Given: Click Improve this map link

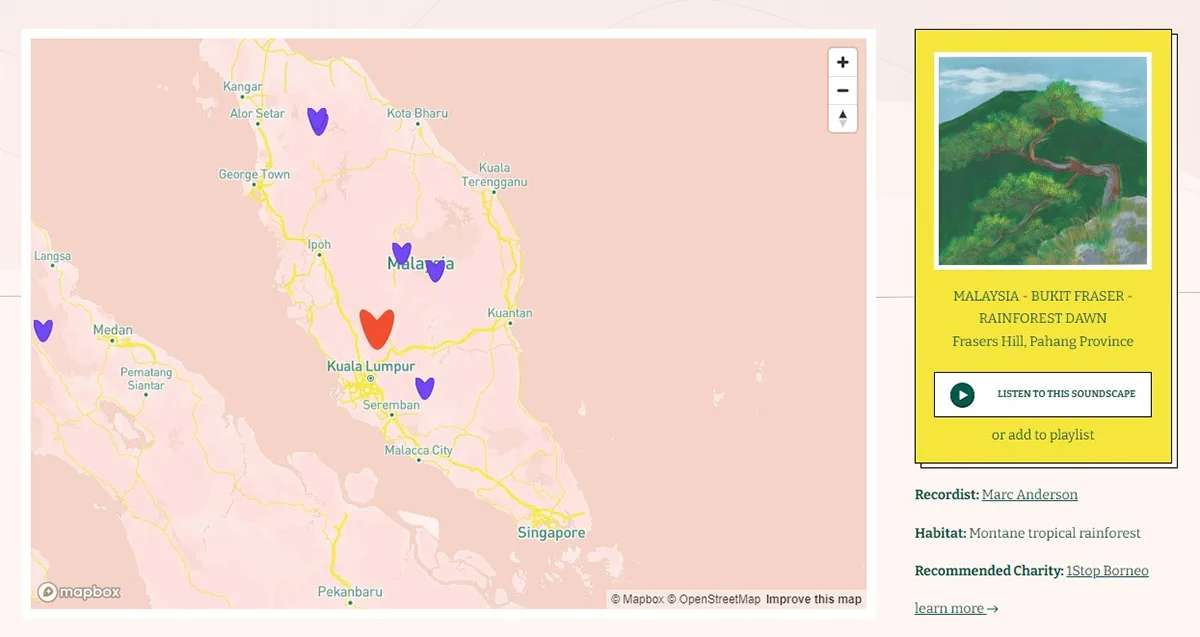Looking at the screenshot, I should click(x=814, y=599).
